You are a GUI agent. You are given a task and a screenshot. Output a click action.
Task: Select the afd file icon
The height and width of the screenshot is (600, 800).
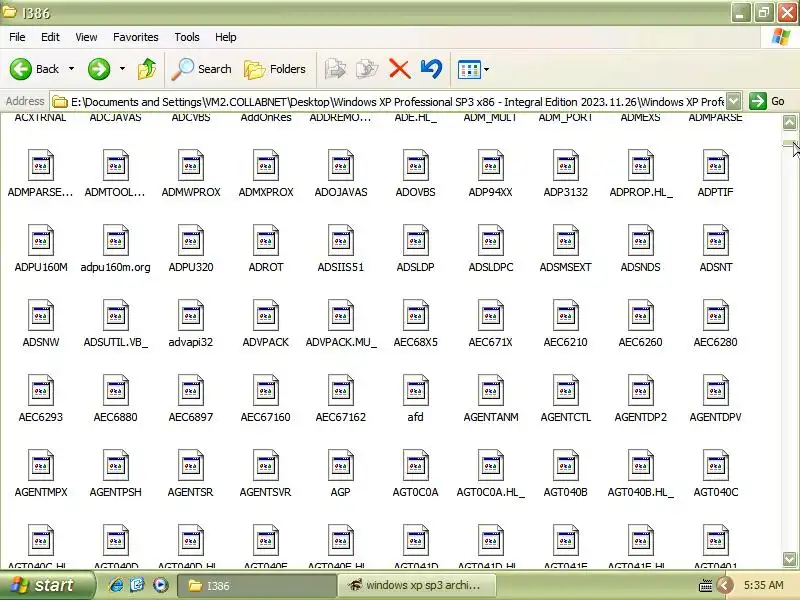tap(416, 390)
